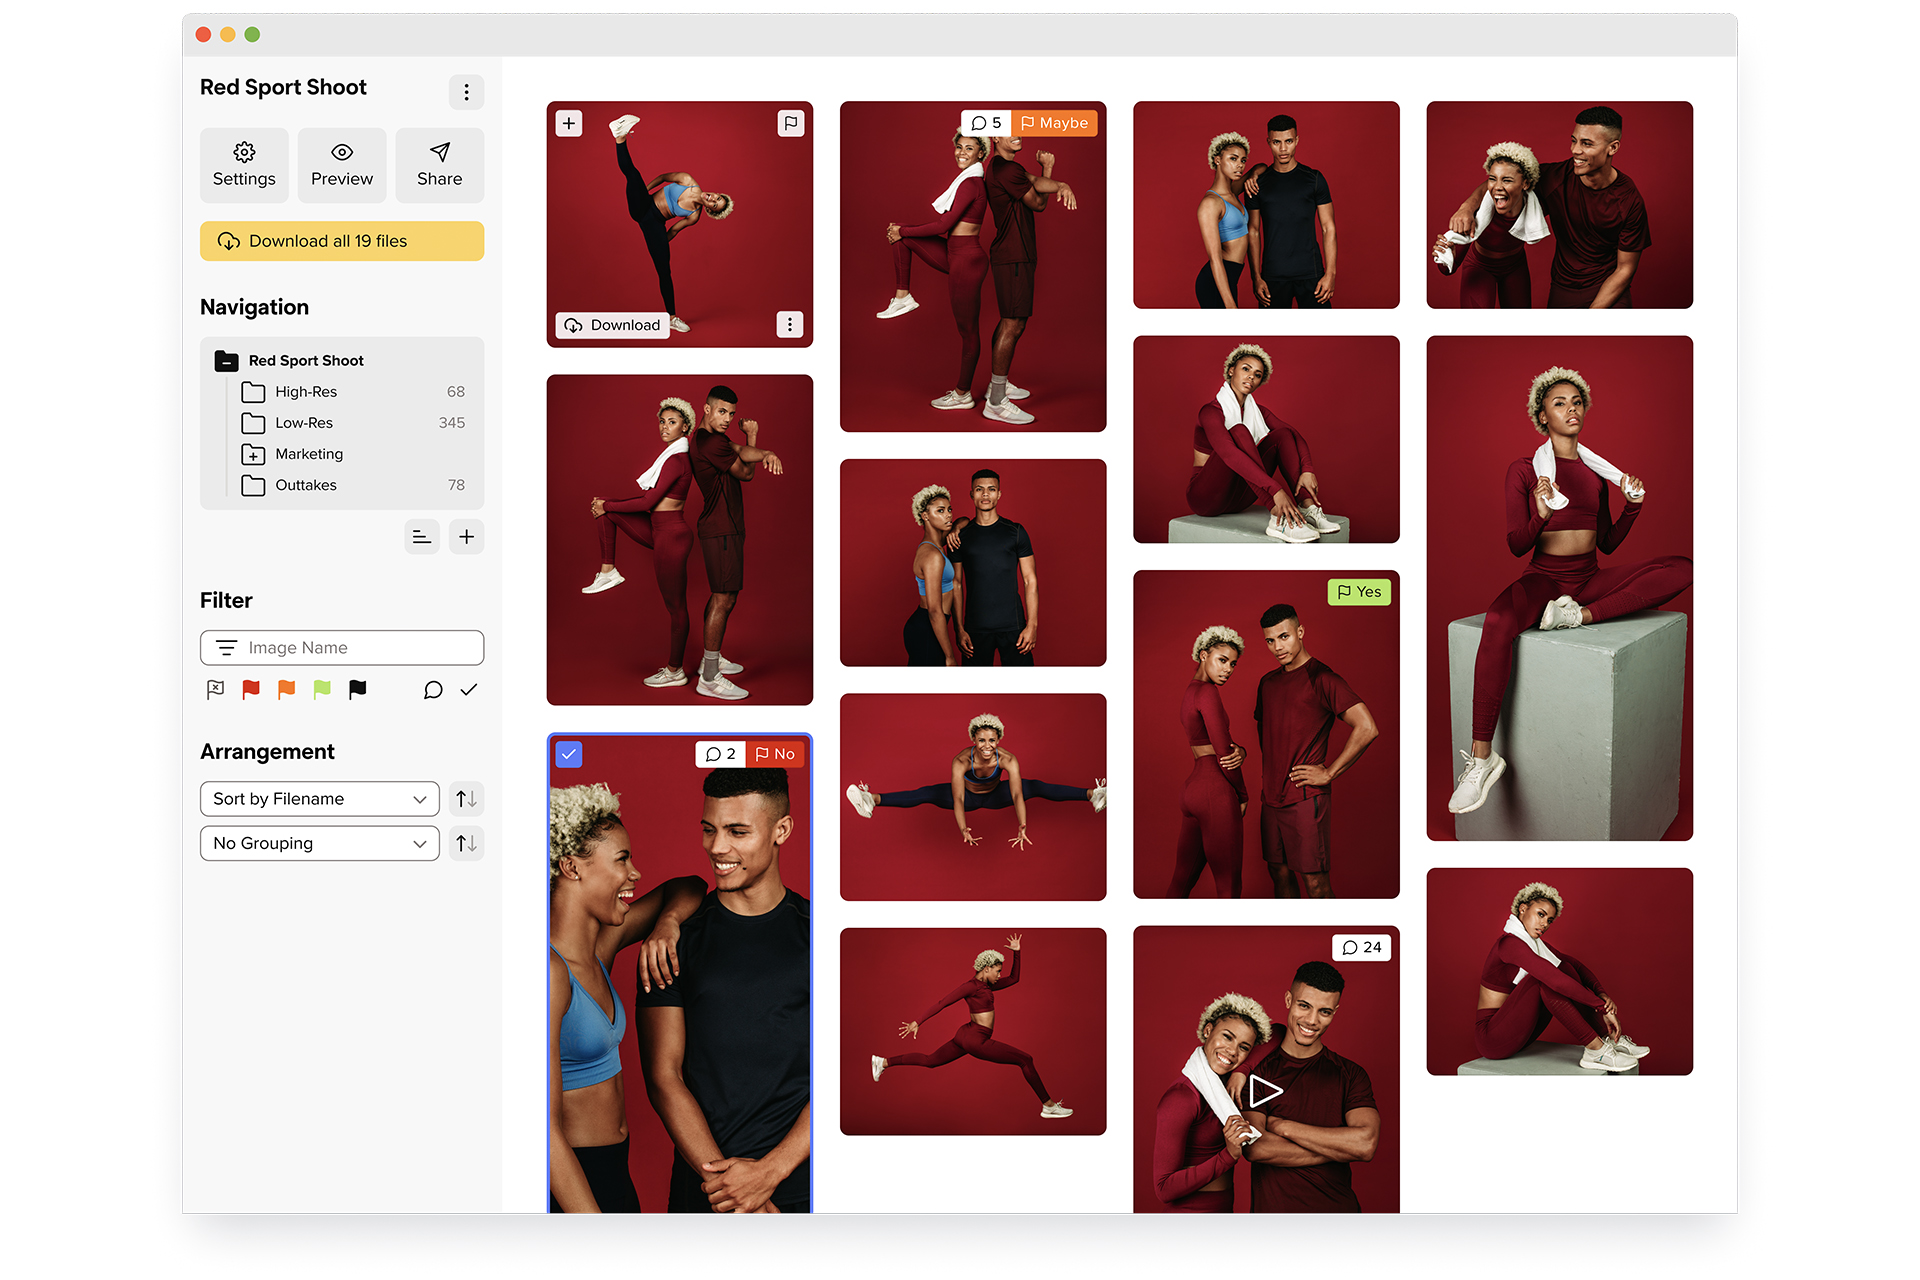
Task: Open gallery Settings gear button
Action: [244, 165]
